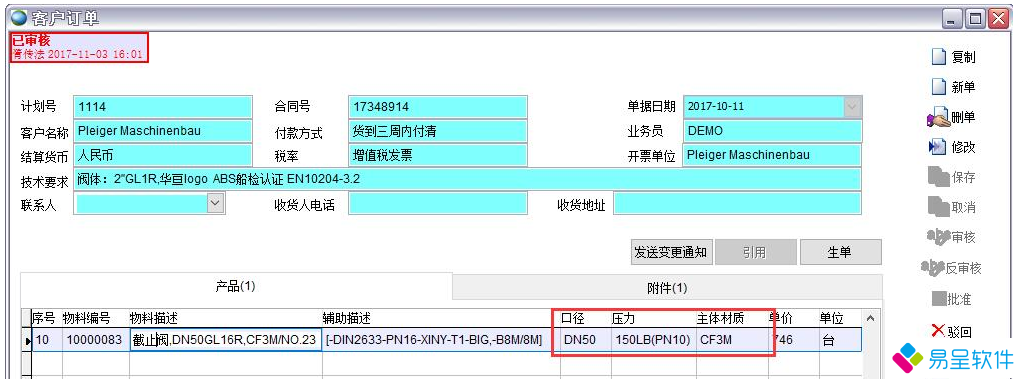Click the 合同号 field 17348914
The height and width of the screenshot is (379, 1018).
click(x=438, y=106)
